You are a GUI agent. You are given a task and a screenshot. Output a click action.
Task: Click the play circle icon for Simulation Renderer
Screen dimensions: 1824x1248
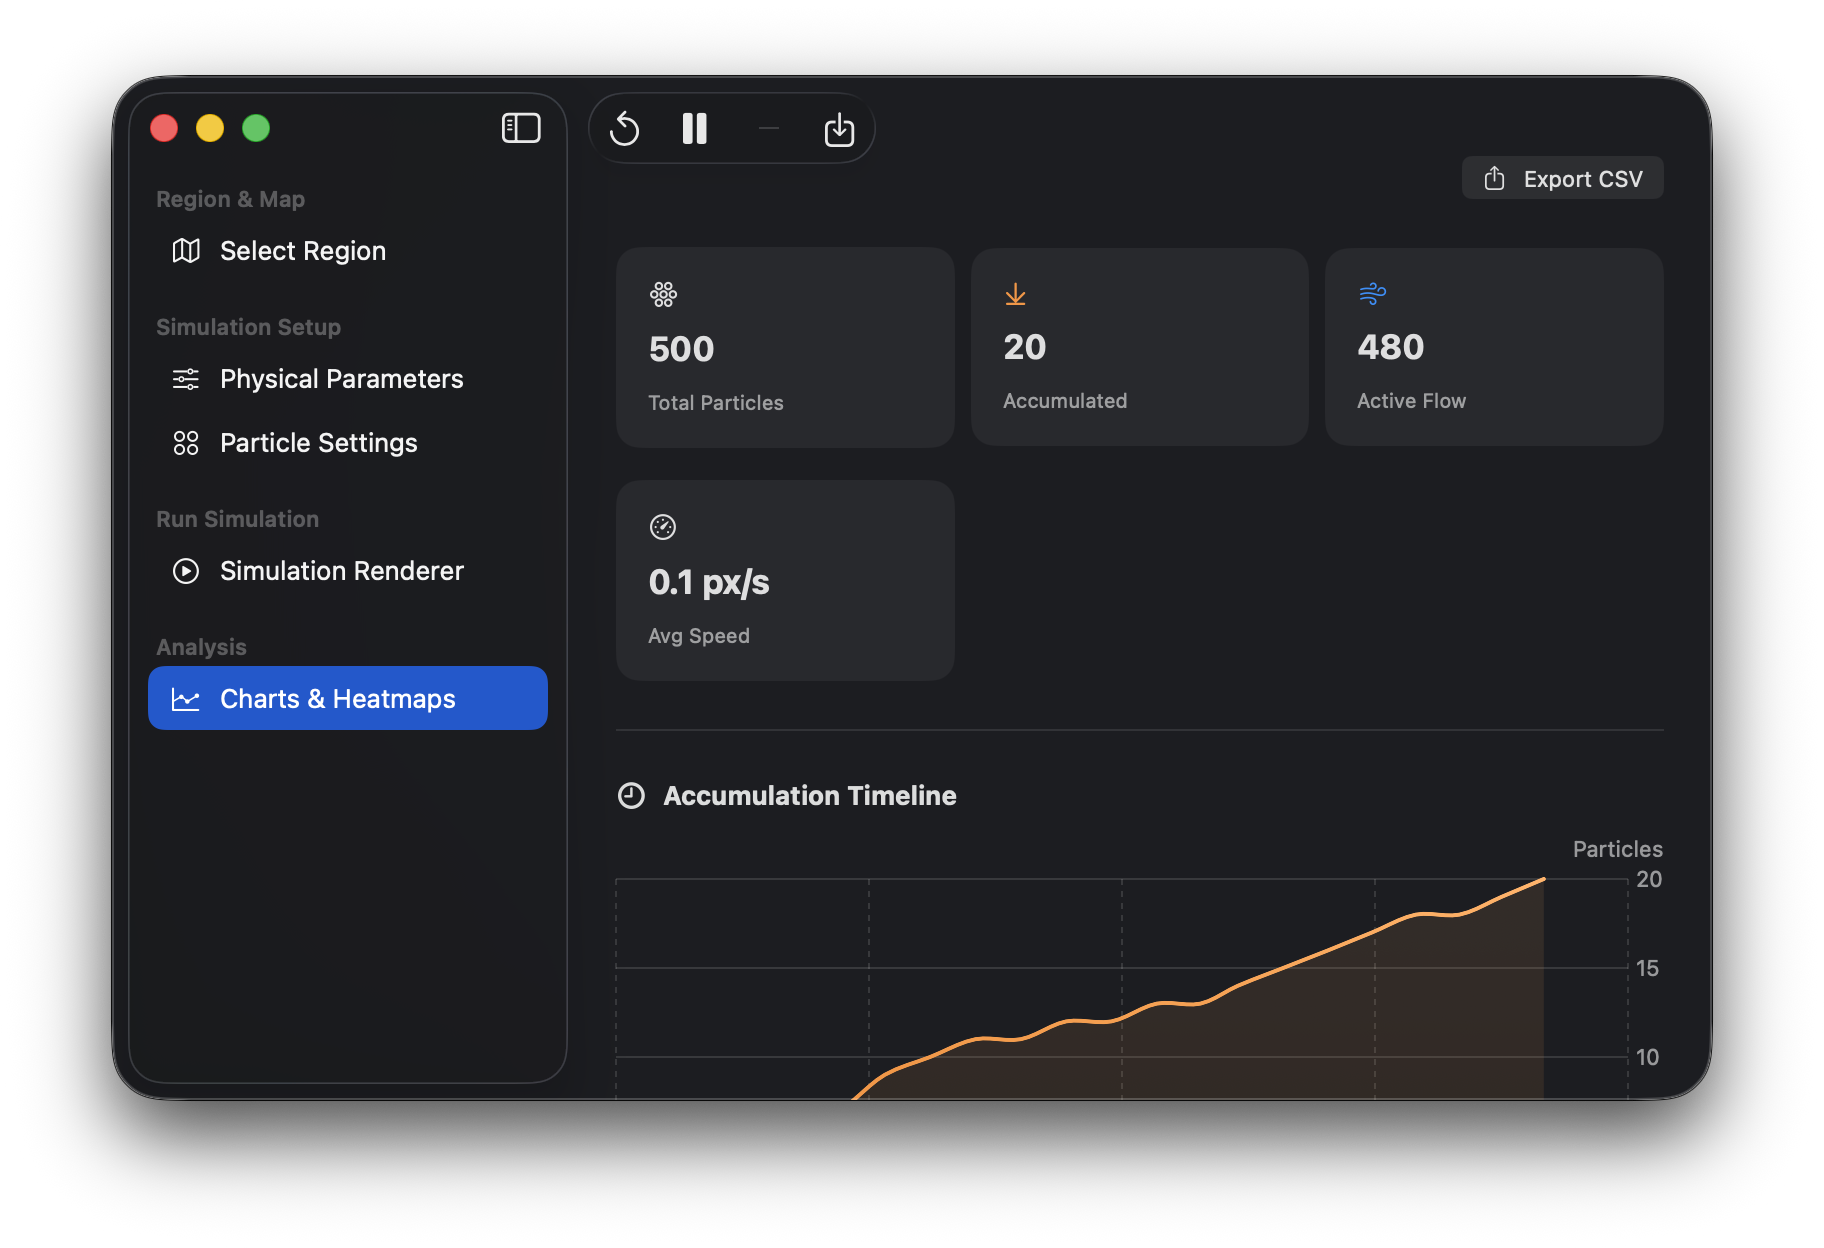[x=186, y=571]
